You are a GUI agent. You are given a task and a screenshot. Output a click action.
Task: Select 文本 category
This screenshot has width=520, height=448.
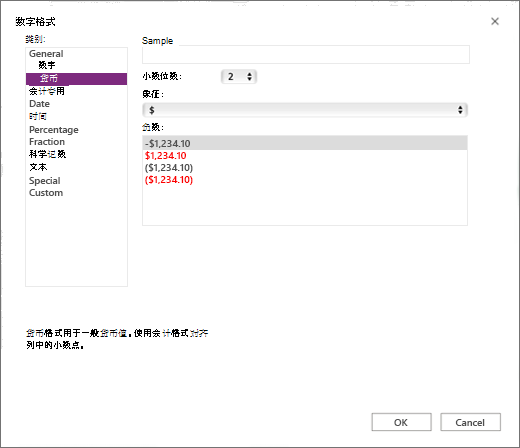point(38,167)
